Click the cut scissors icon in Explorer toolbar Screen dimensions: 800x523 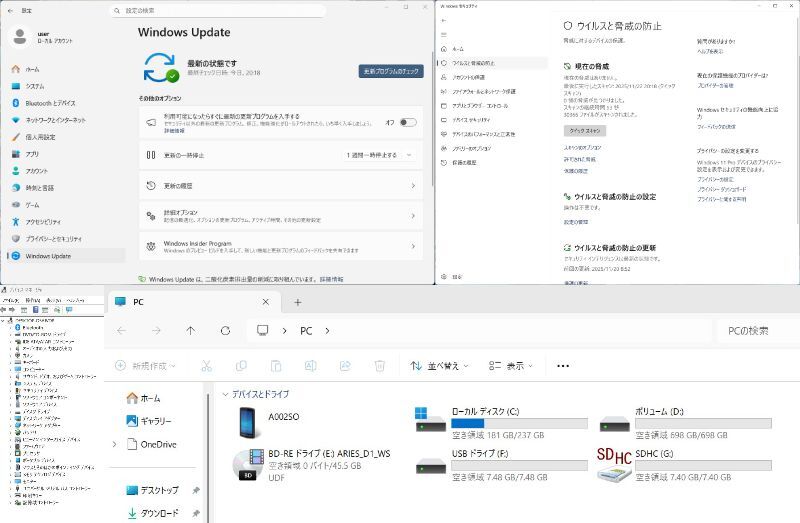(x=206, y=365)
